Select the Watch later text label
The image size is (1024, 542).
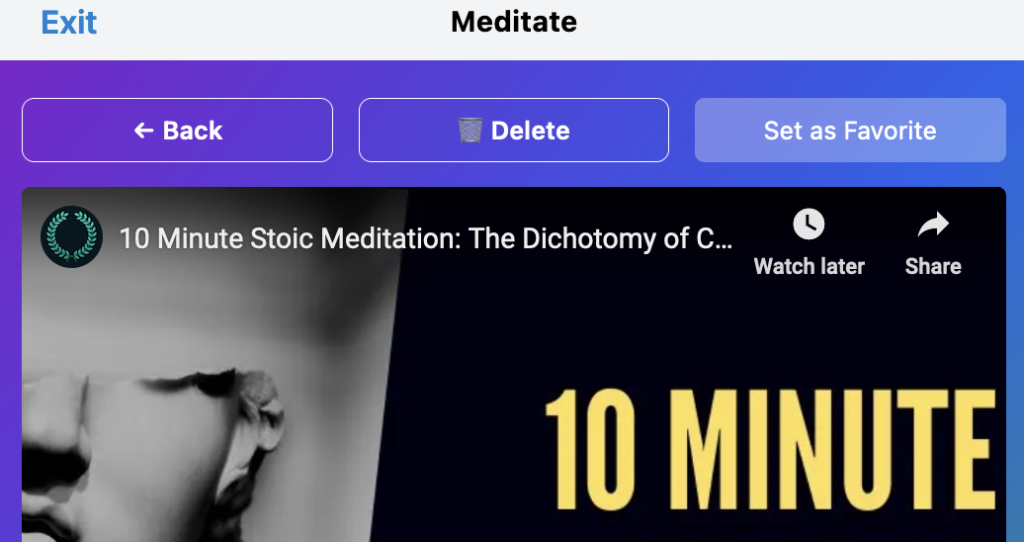pos(809,266)
